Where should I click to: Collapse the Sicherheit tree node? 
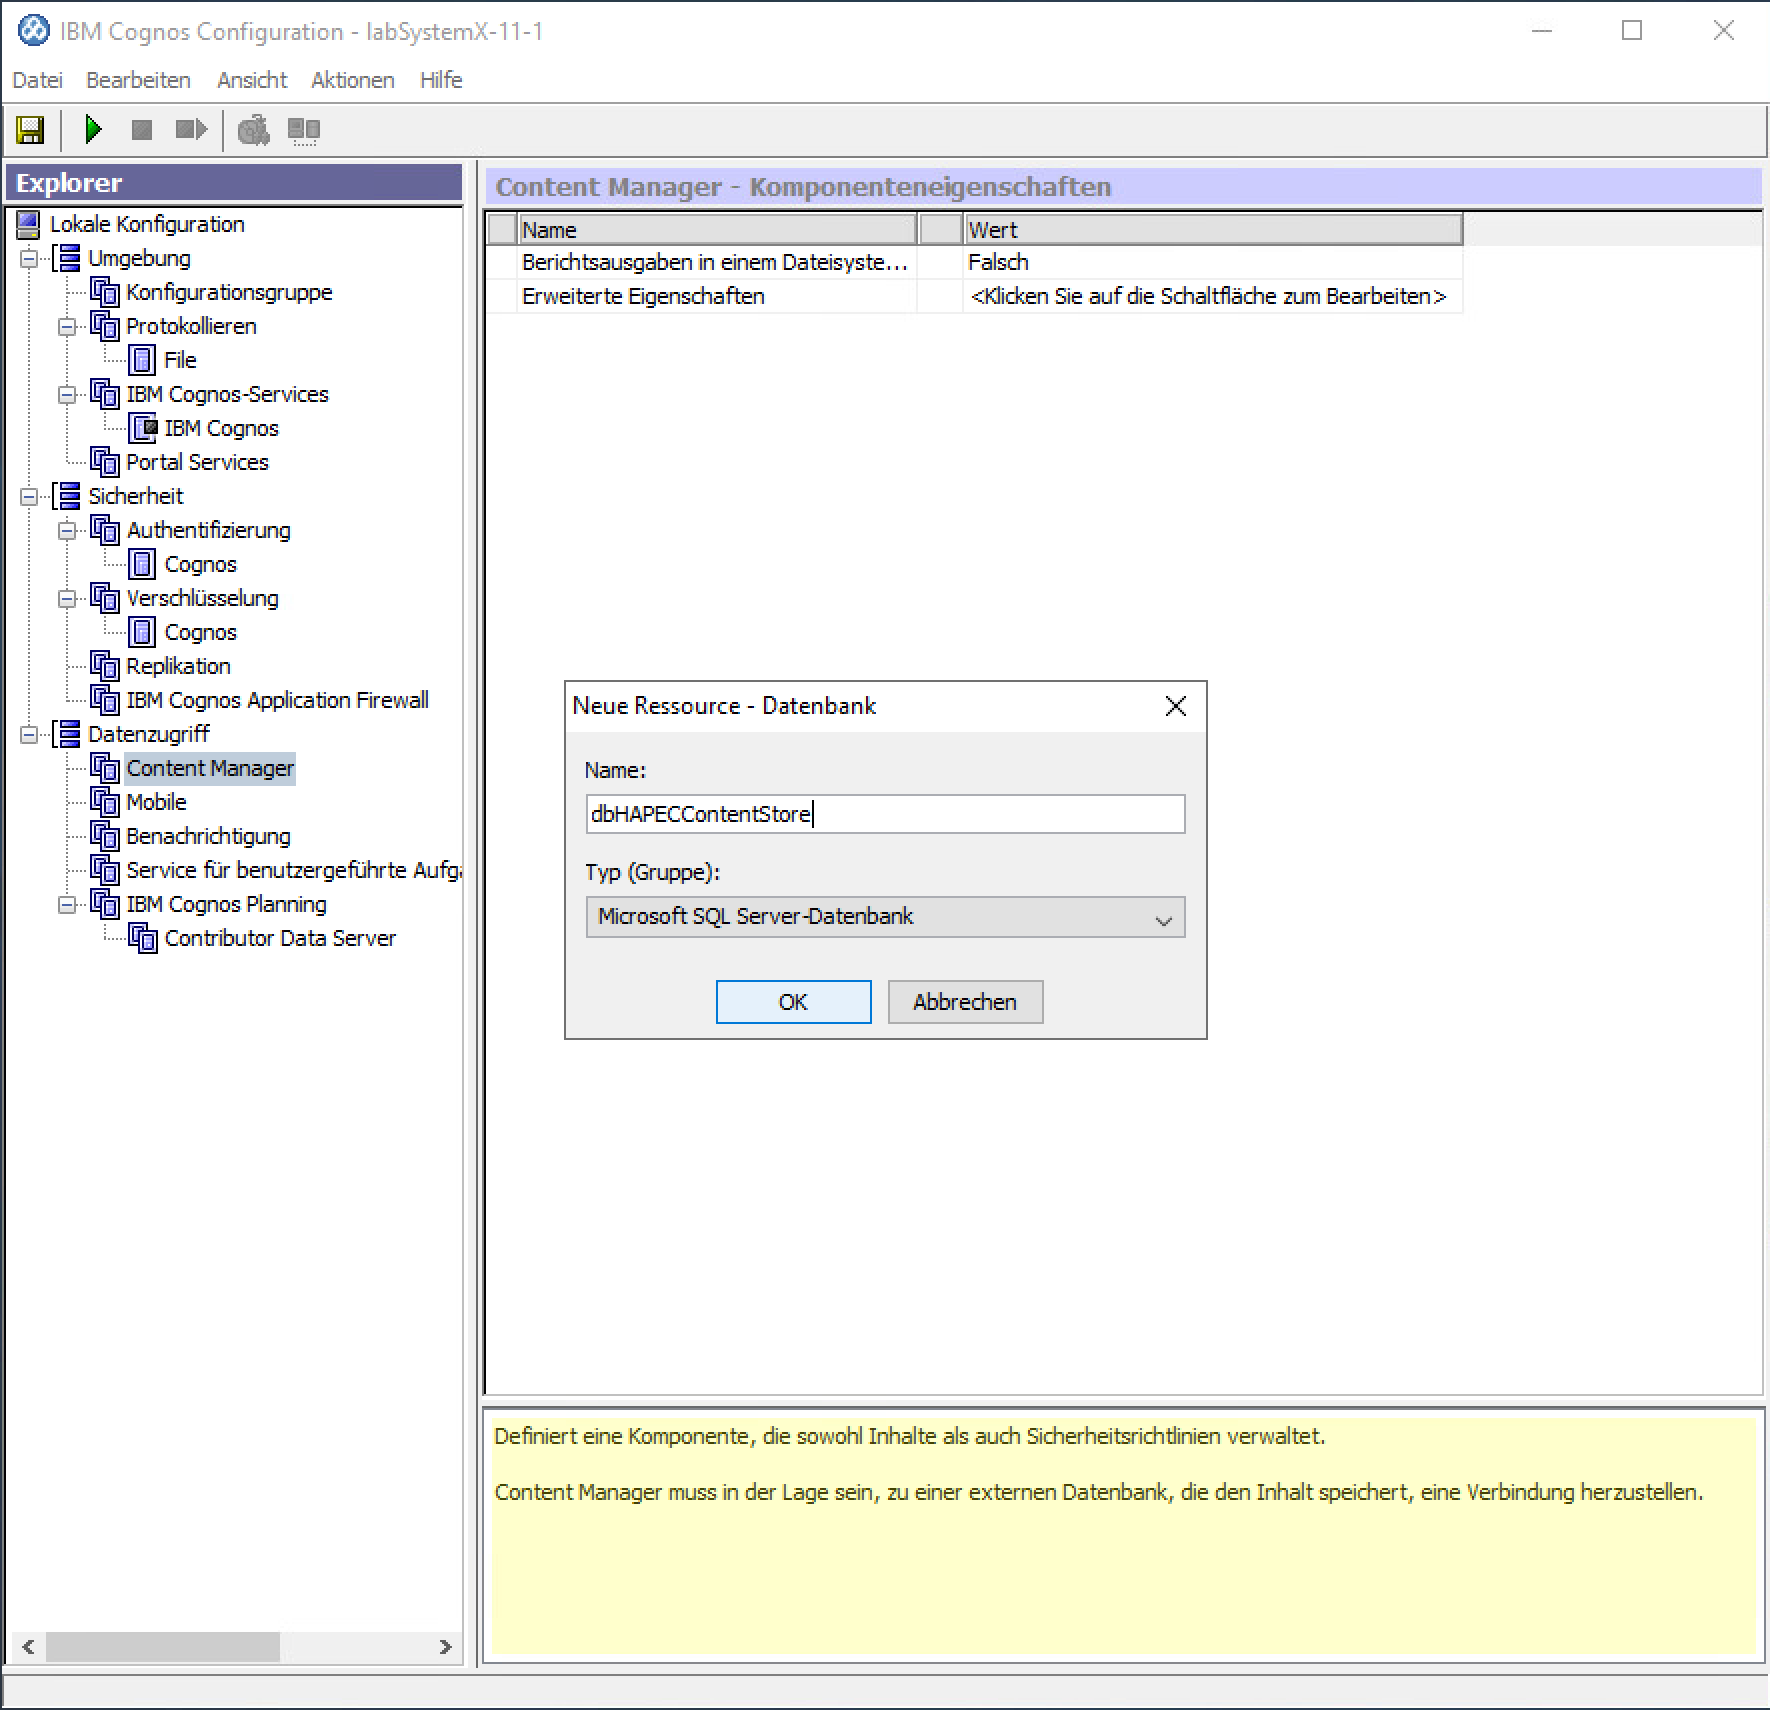(29, 497)
